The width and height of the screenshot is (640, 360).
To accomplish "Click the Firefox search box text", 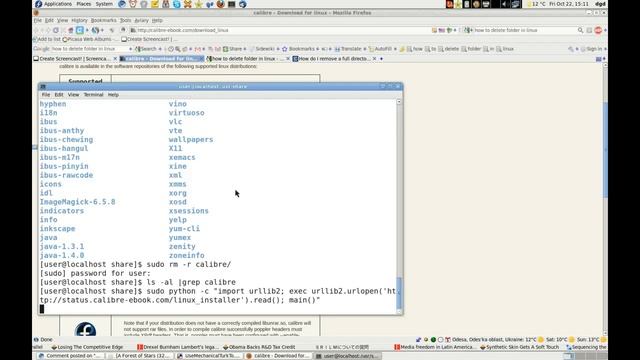I will (505, 30).
